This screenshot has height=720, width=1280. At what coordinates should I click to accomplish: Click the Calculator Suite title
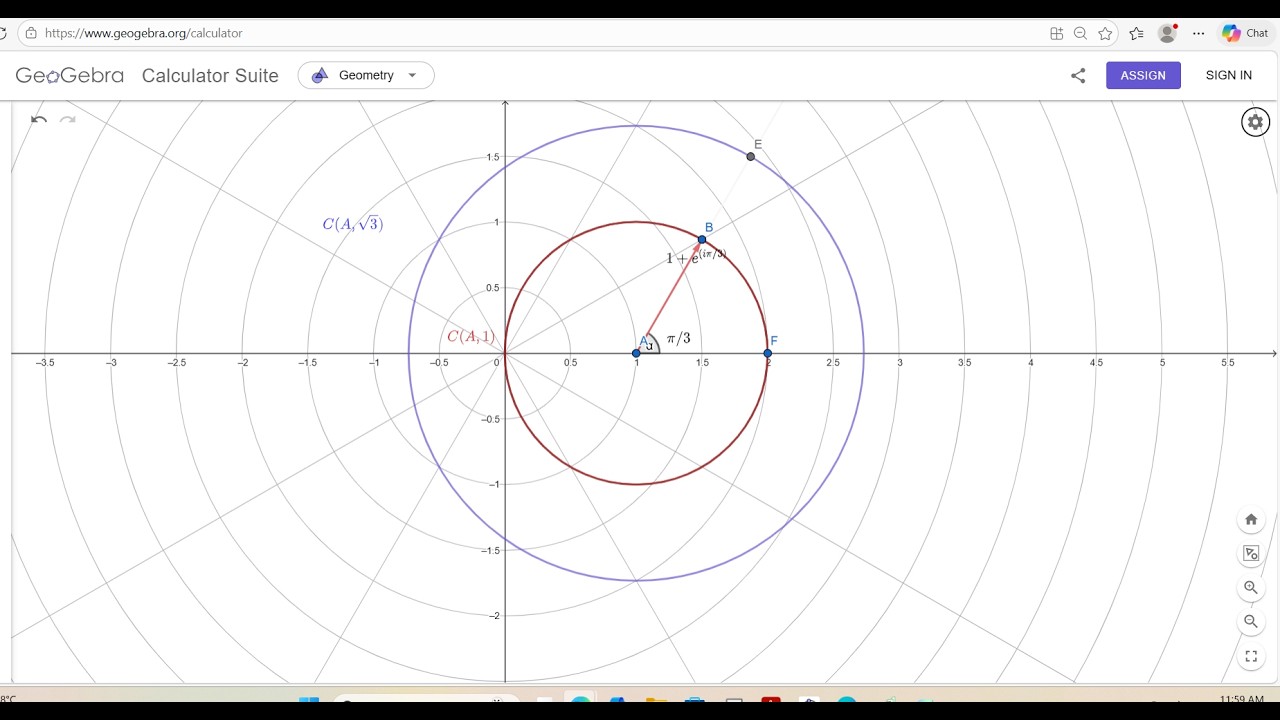tap(210, 76)
